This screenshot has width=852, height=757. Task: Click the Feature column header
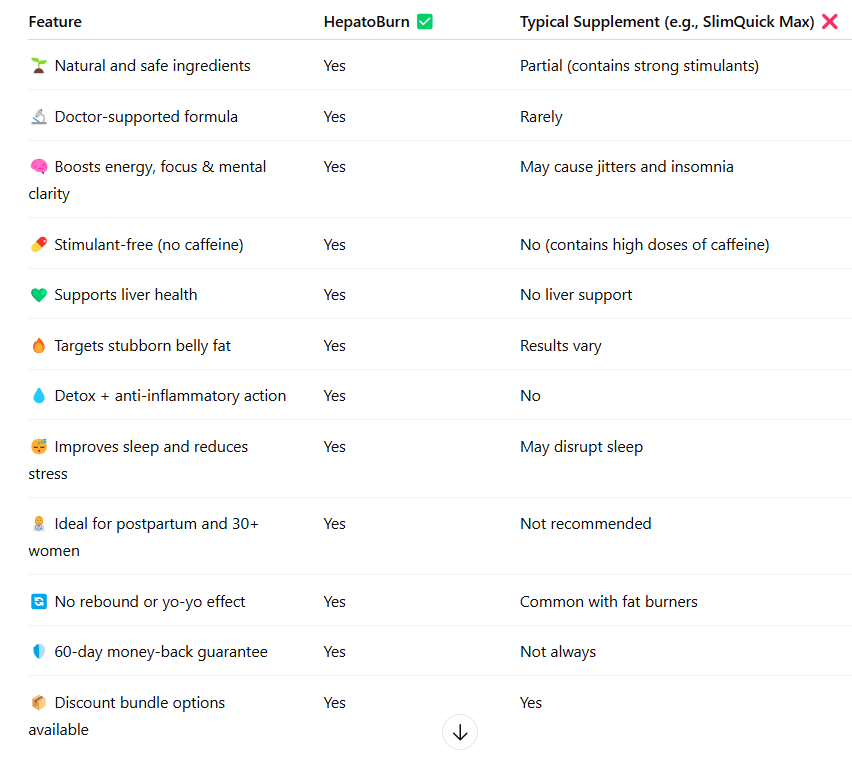click(55, 22)
